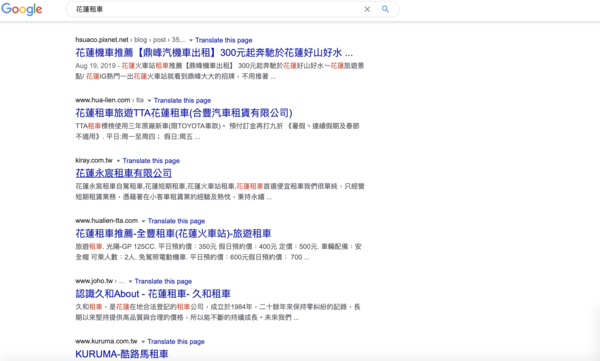Open dropdown arrow beside hsuaco.pixnet.net URL

coord(191,40)
